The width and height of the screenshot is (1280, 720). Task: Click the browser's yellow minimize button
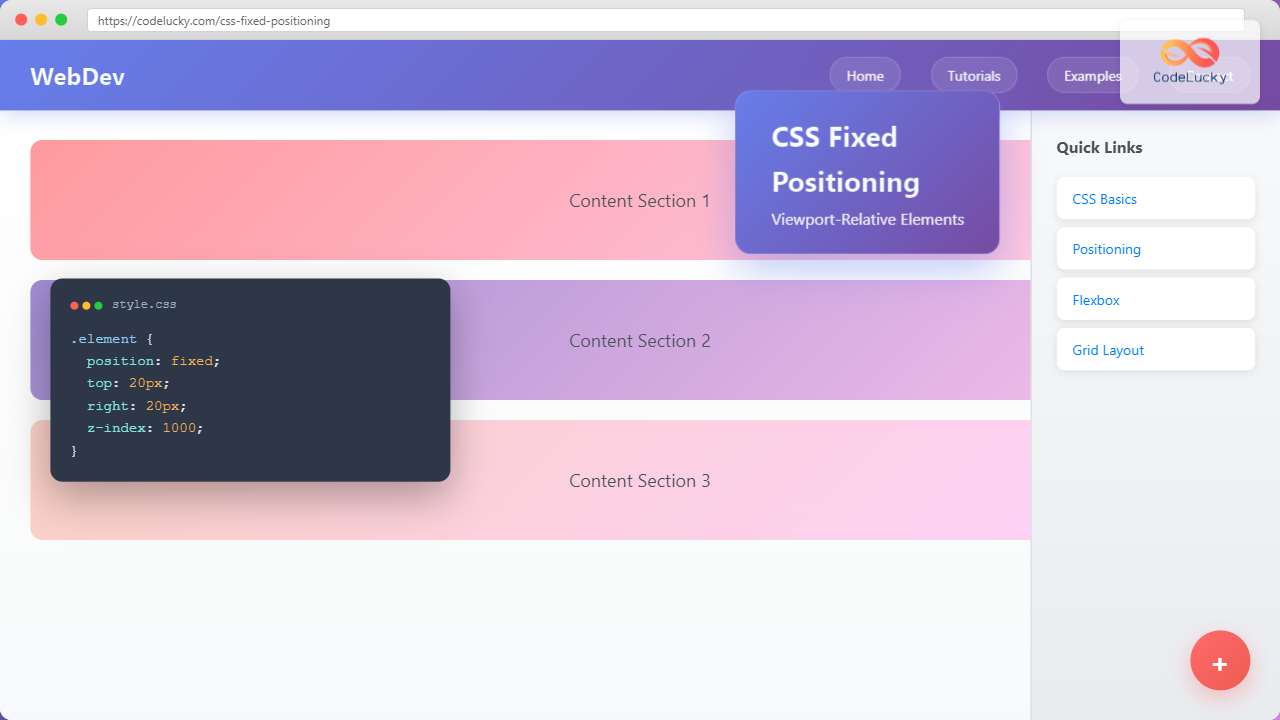42,18
